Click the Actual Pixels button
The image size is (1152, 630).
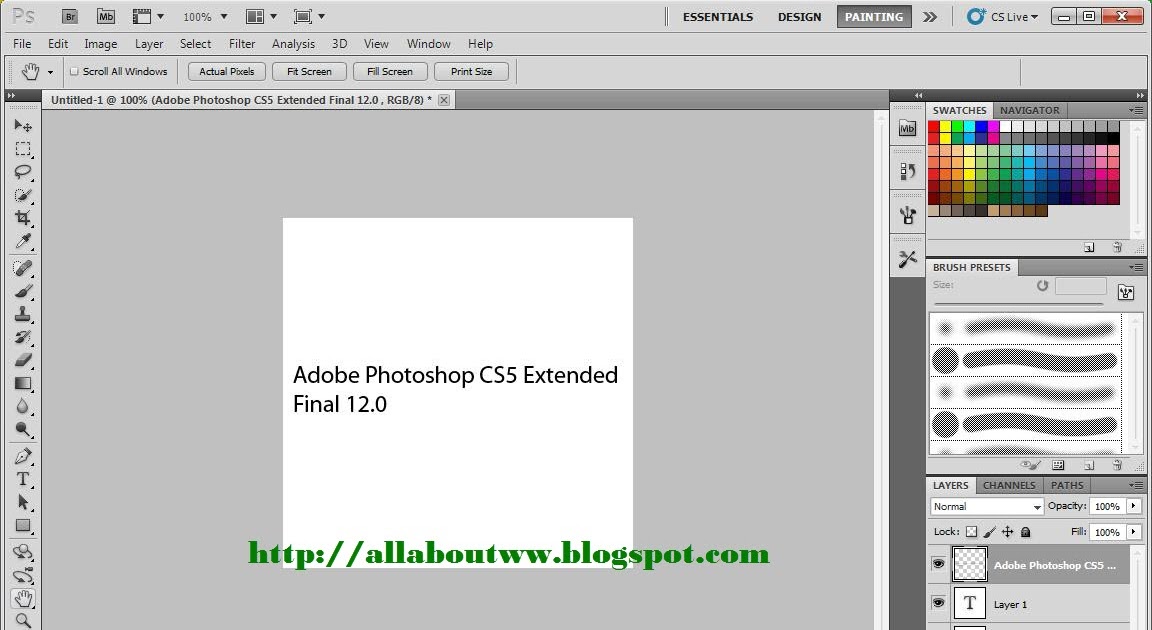pos(226,71)
